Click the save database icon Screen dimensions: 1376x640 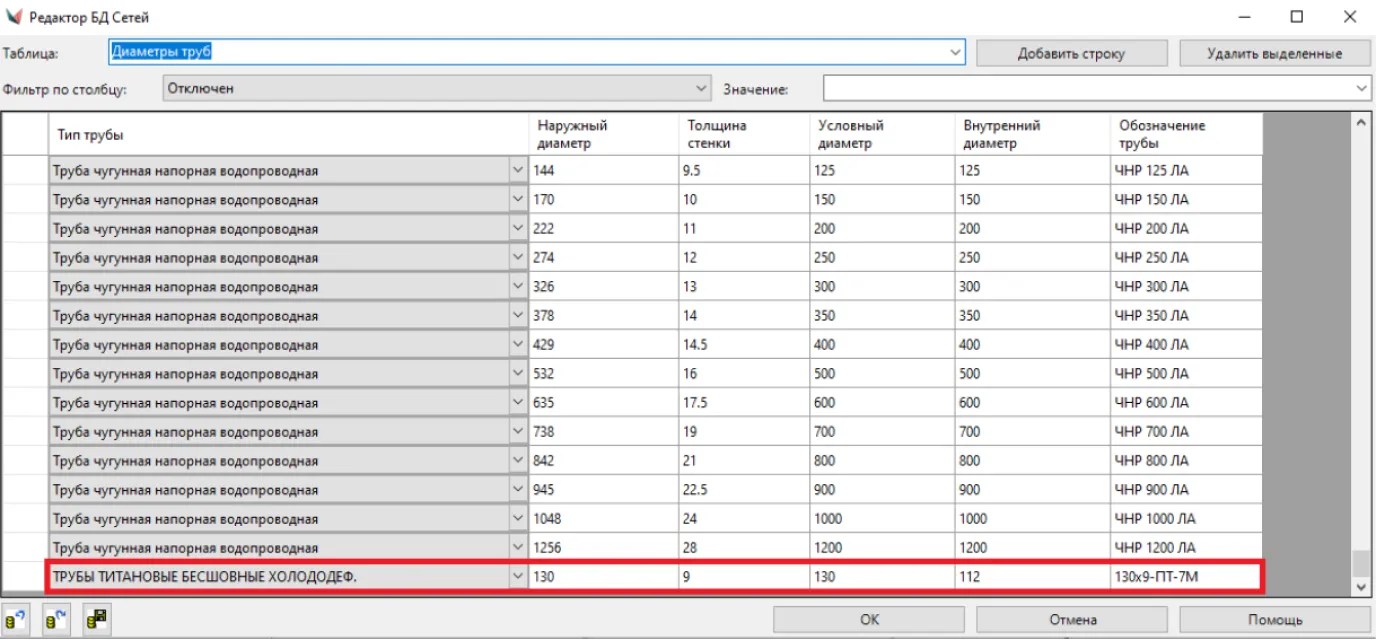(x=95, y=619)
